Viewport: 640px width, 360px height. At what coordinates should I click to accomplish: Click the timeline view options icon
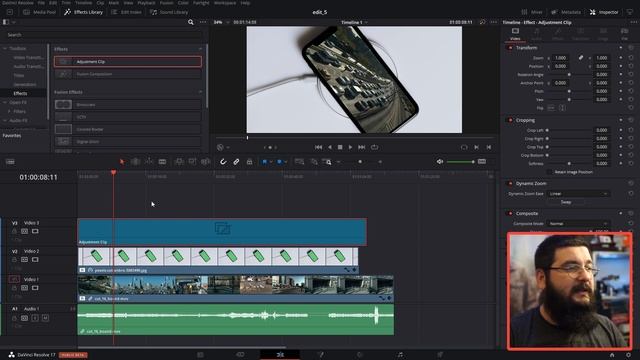point(10,162)
